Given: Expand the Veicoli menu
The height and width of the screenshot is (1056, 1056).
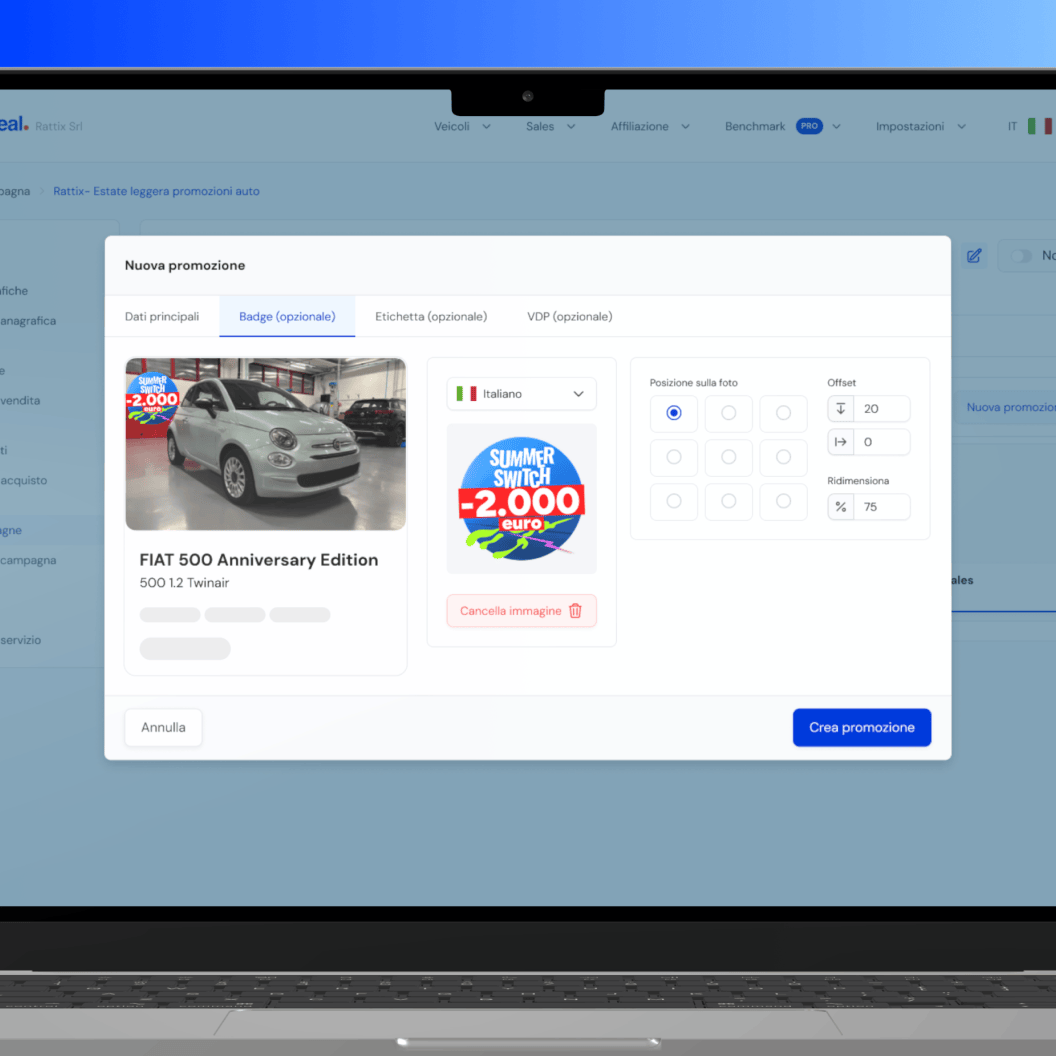Looking at the screenshot, I should [462, 127].
